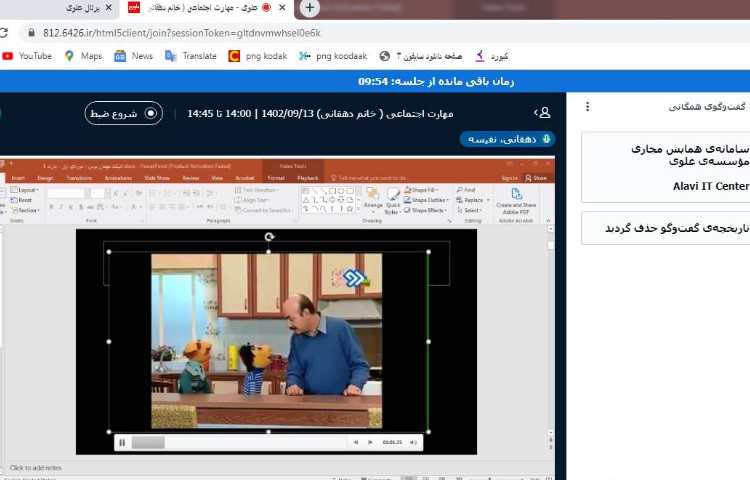Open the Shape Outline dropdown
The image size is (750, 480).
(427, 200)
